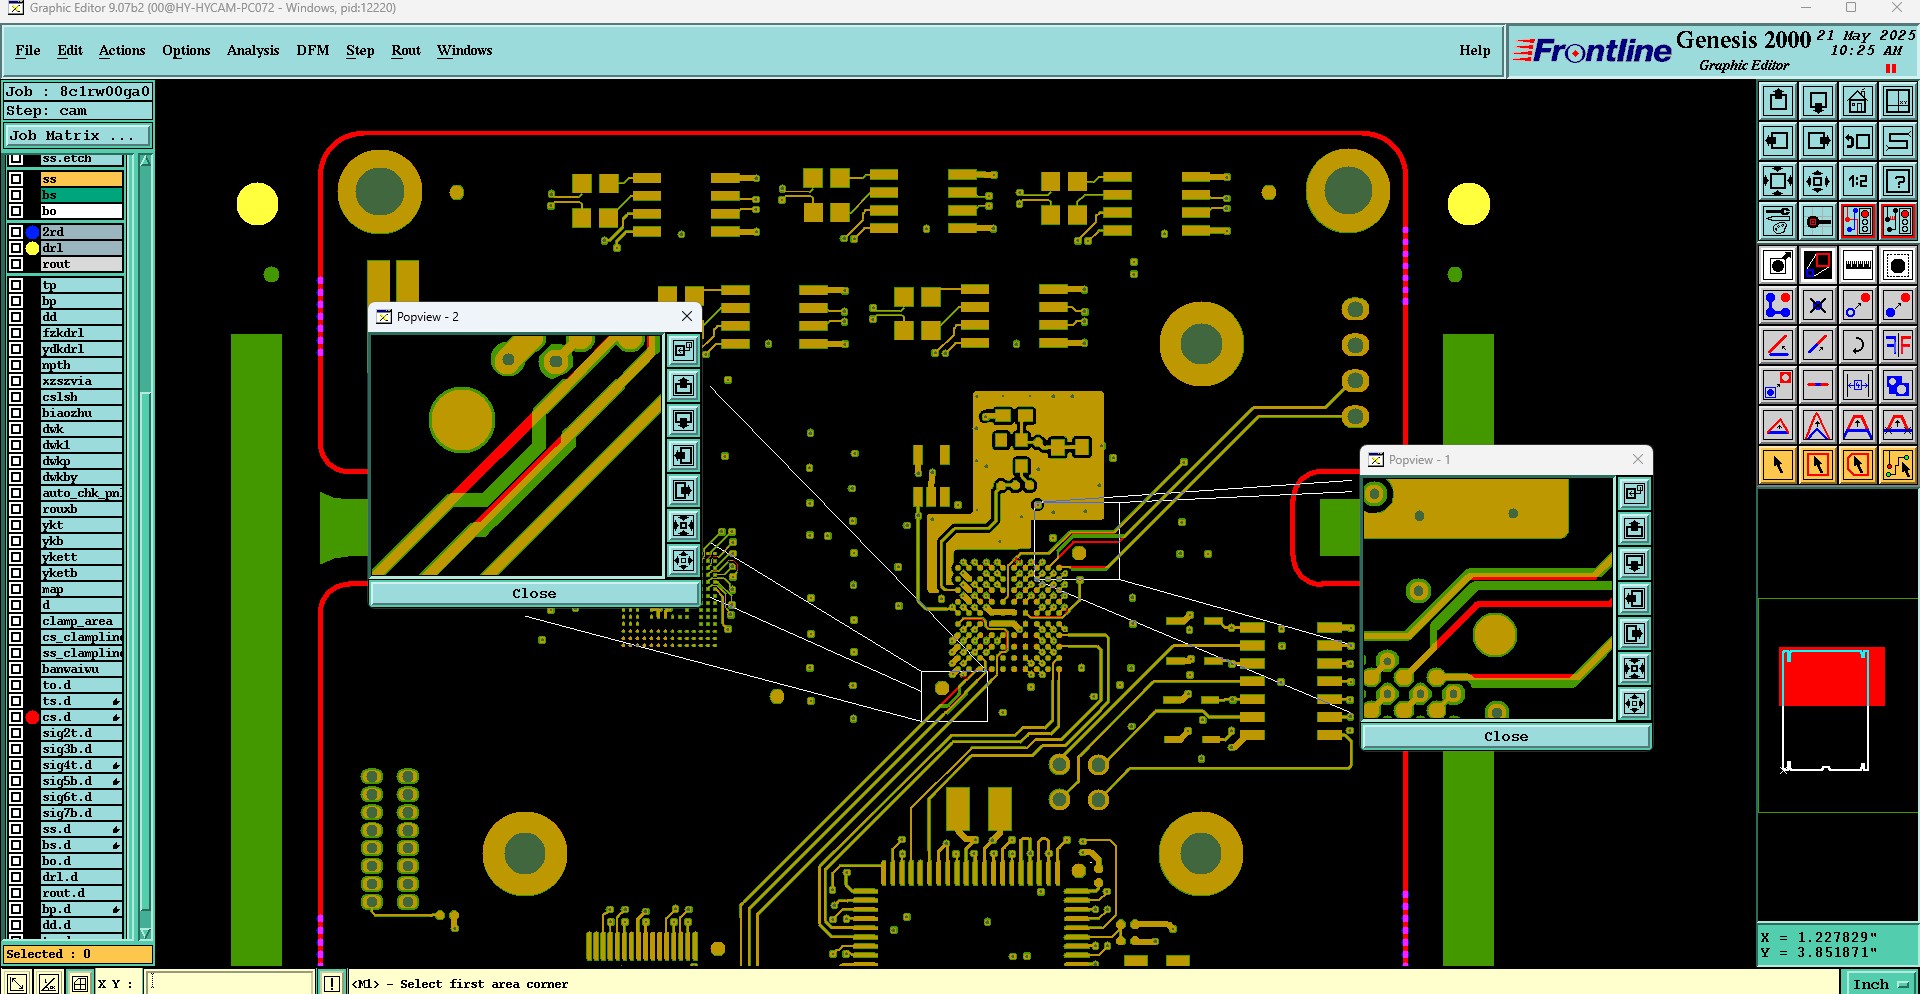
Task: Click the 1:2 zoom scale icon
Action: pyautogui.click(x=1858, y=181)
